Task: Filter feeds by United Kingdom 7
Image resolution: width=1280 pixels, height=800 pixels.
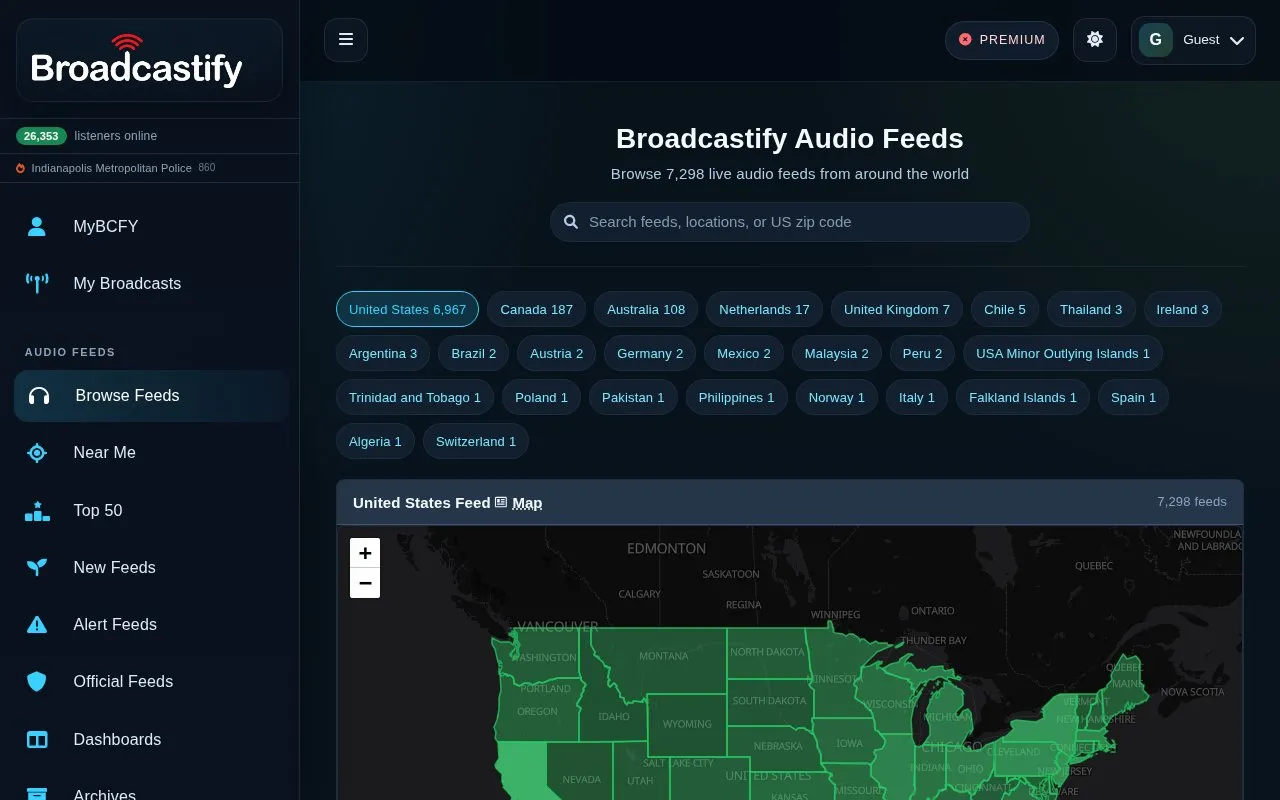Action: (x=897, y=309)
